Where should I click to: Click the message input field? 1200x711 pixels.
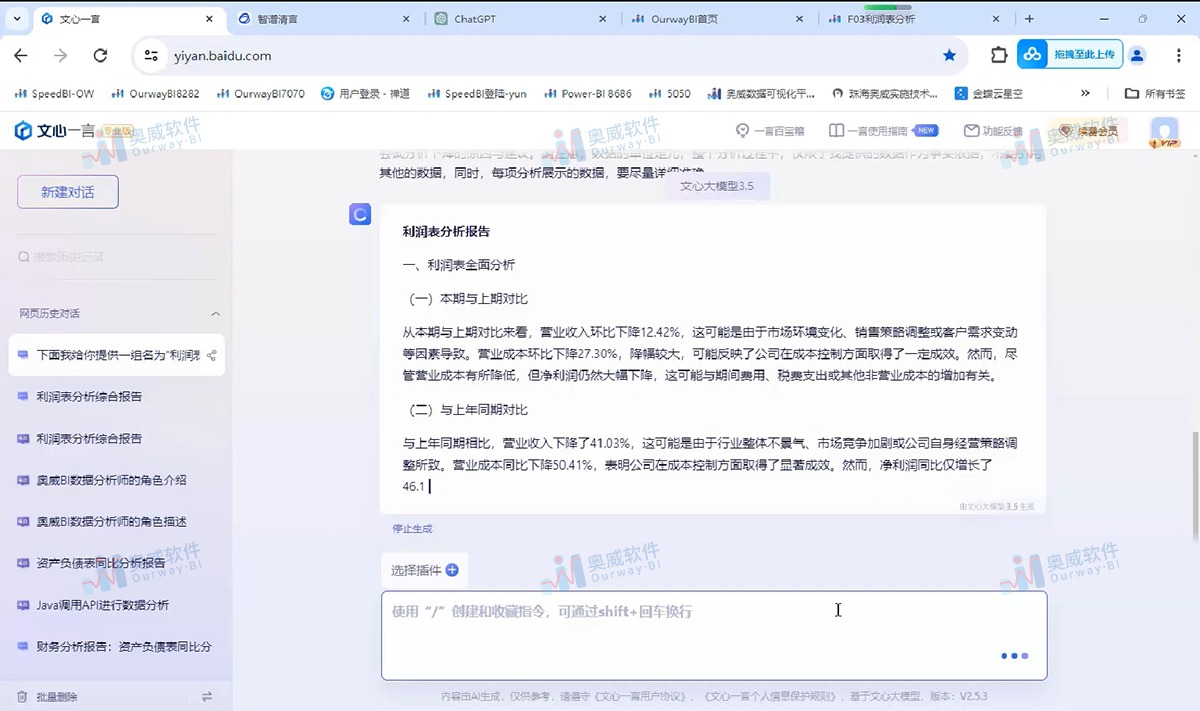(x=713, y=634)
